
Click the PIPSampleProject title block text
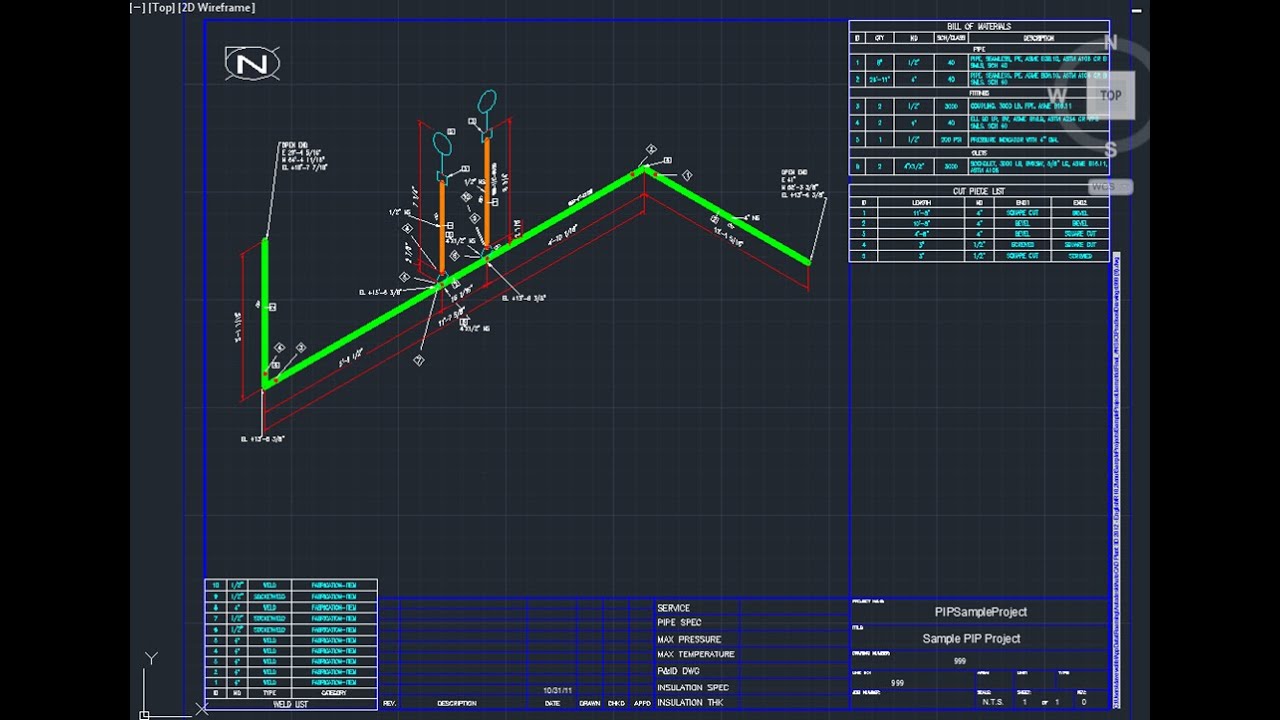981,612
